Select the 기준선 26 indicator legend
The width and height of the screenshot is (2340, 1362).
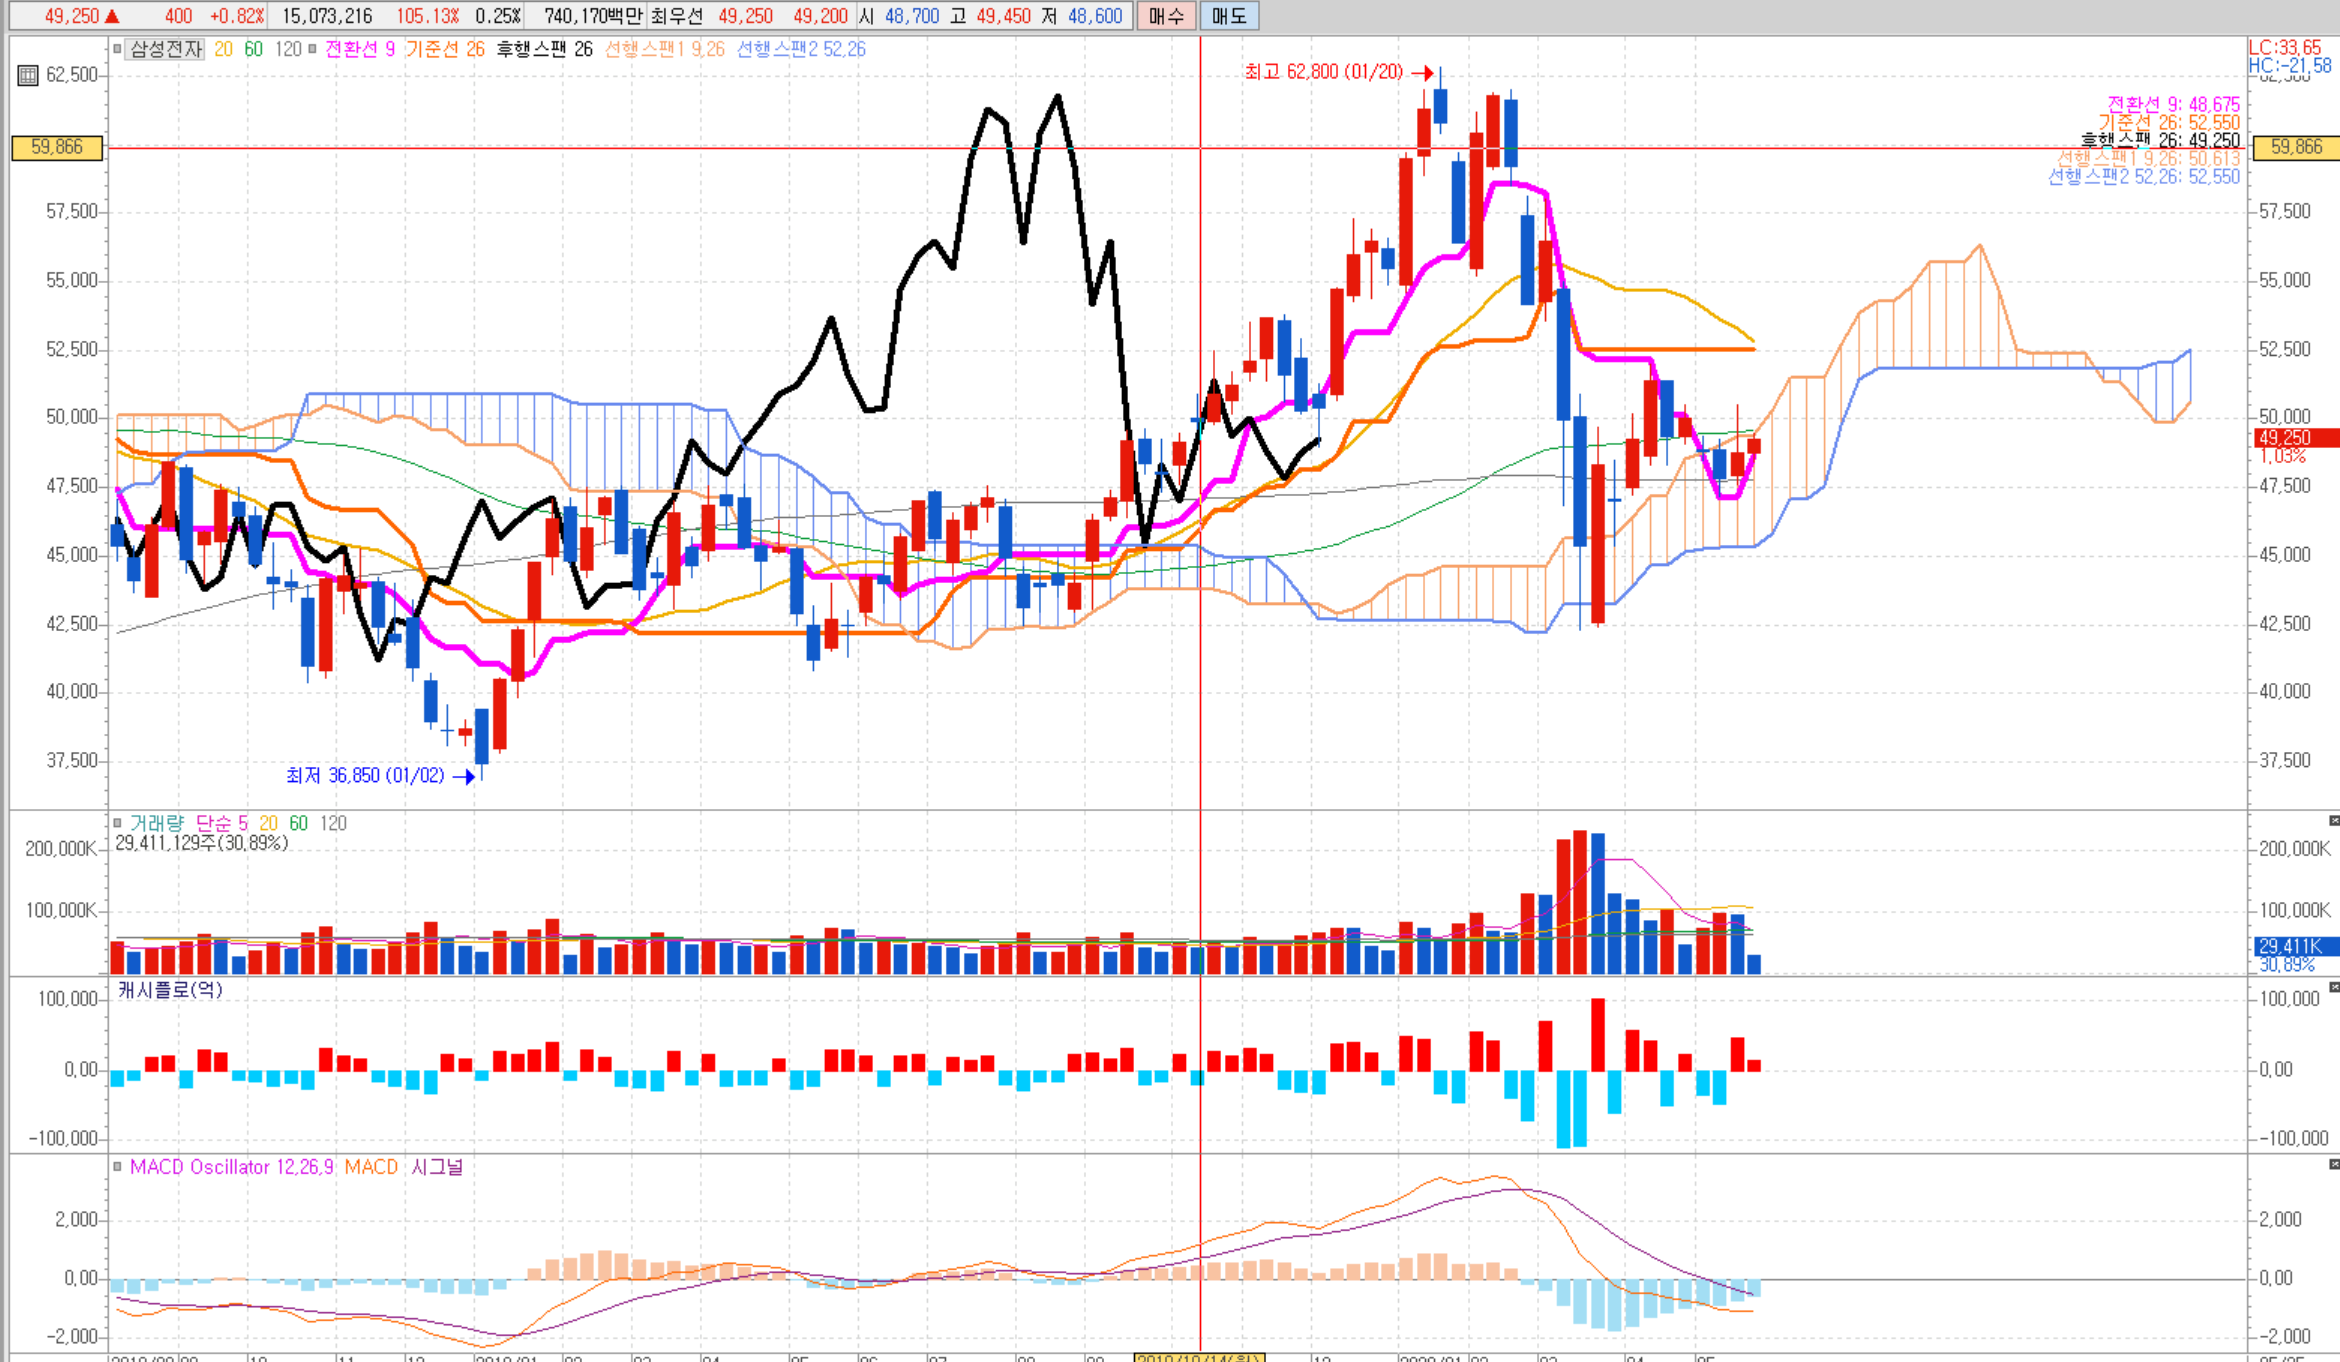tap(444, 49)
